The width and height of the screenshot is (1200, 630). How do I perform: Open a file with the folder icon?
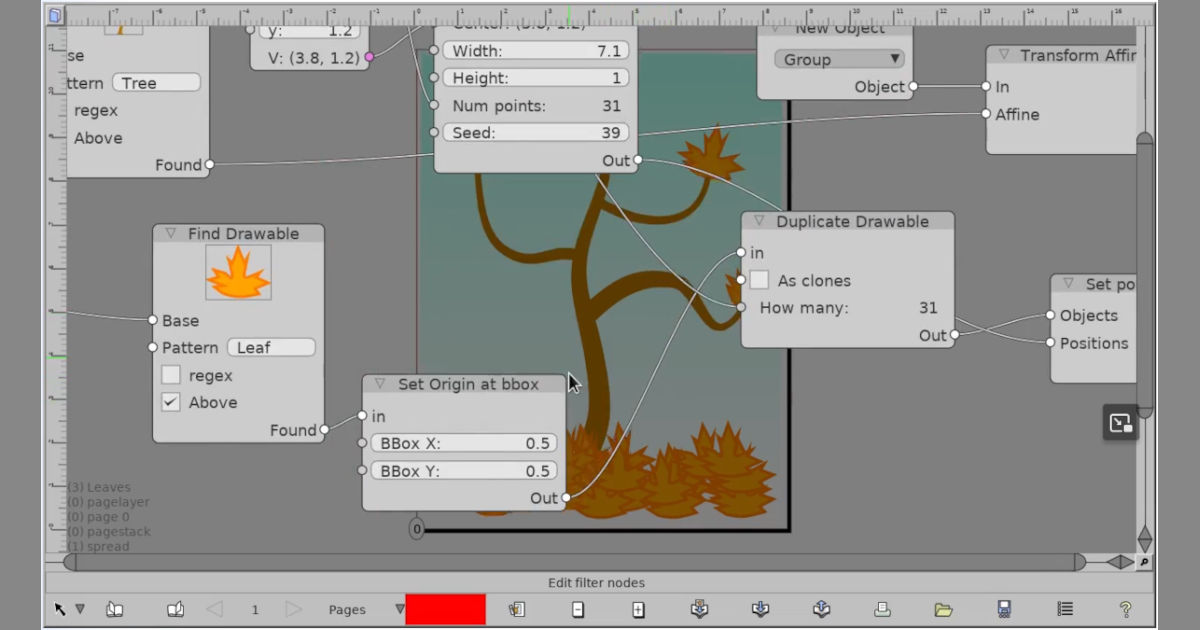tap(943, 609)
